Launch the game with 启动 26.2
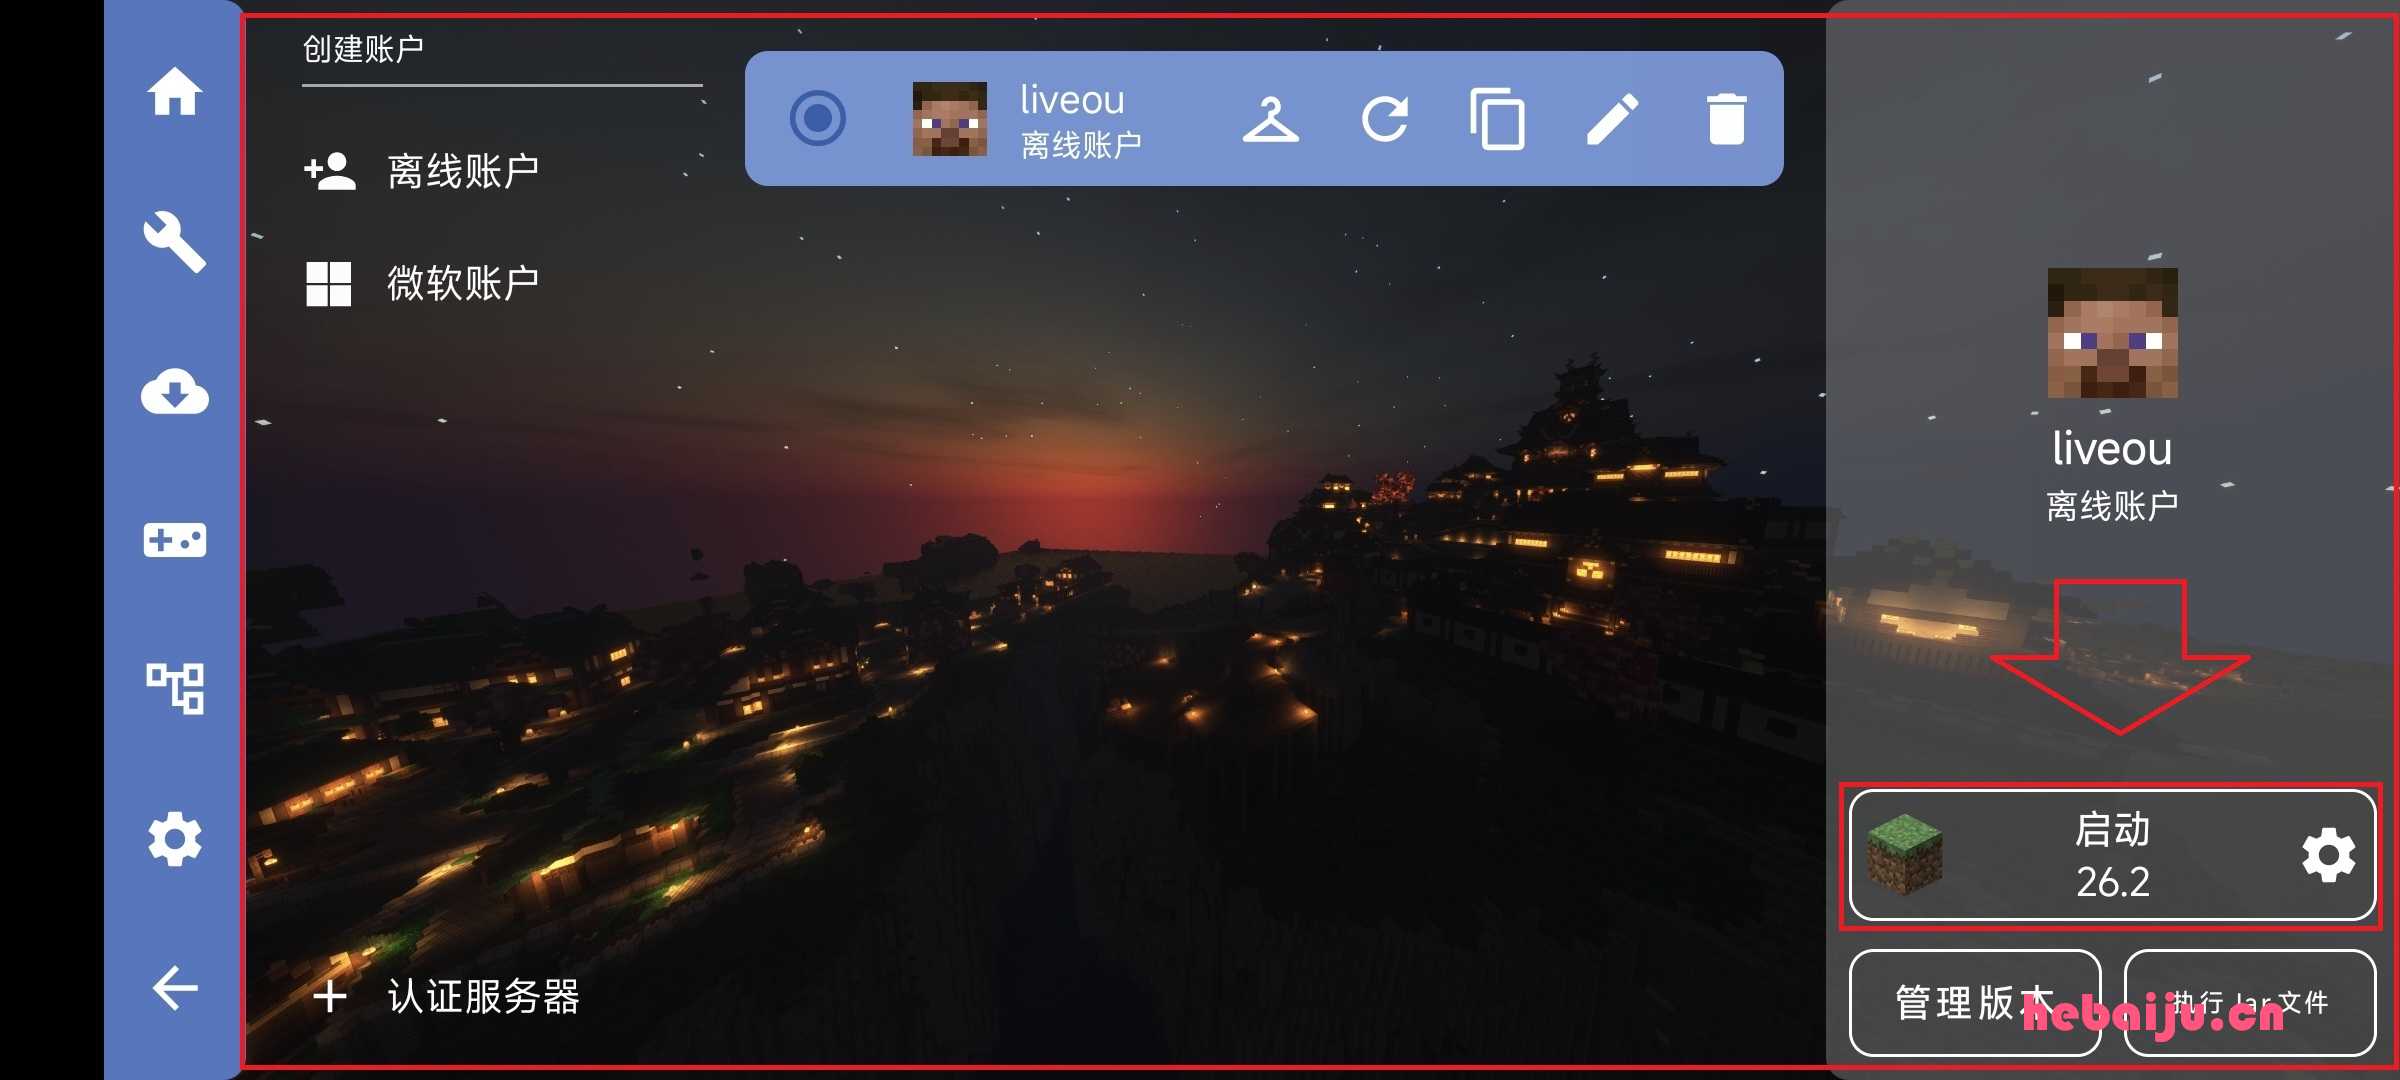This screenshot has width=2400, height=1080. (x=2112, y=855)
